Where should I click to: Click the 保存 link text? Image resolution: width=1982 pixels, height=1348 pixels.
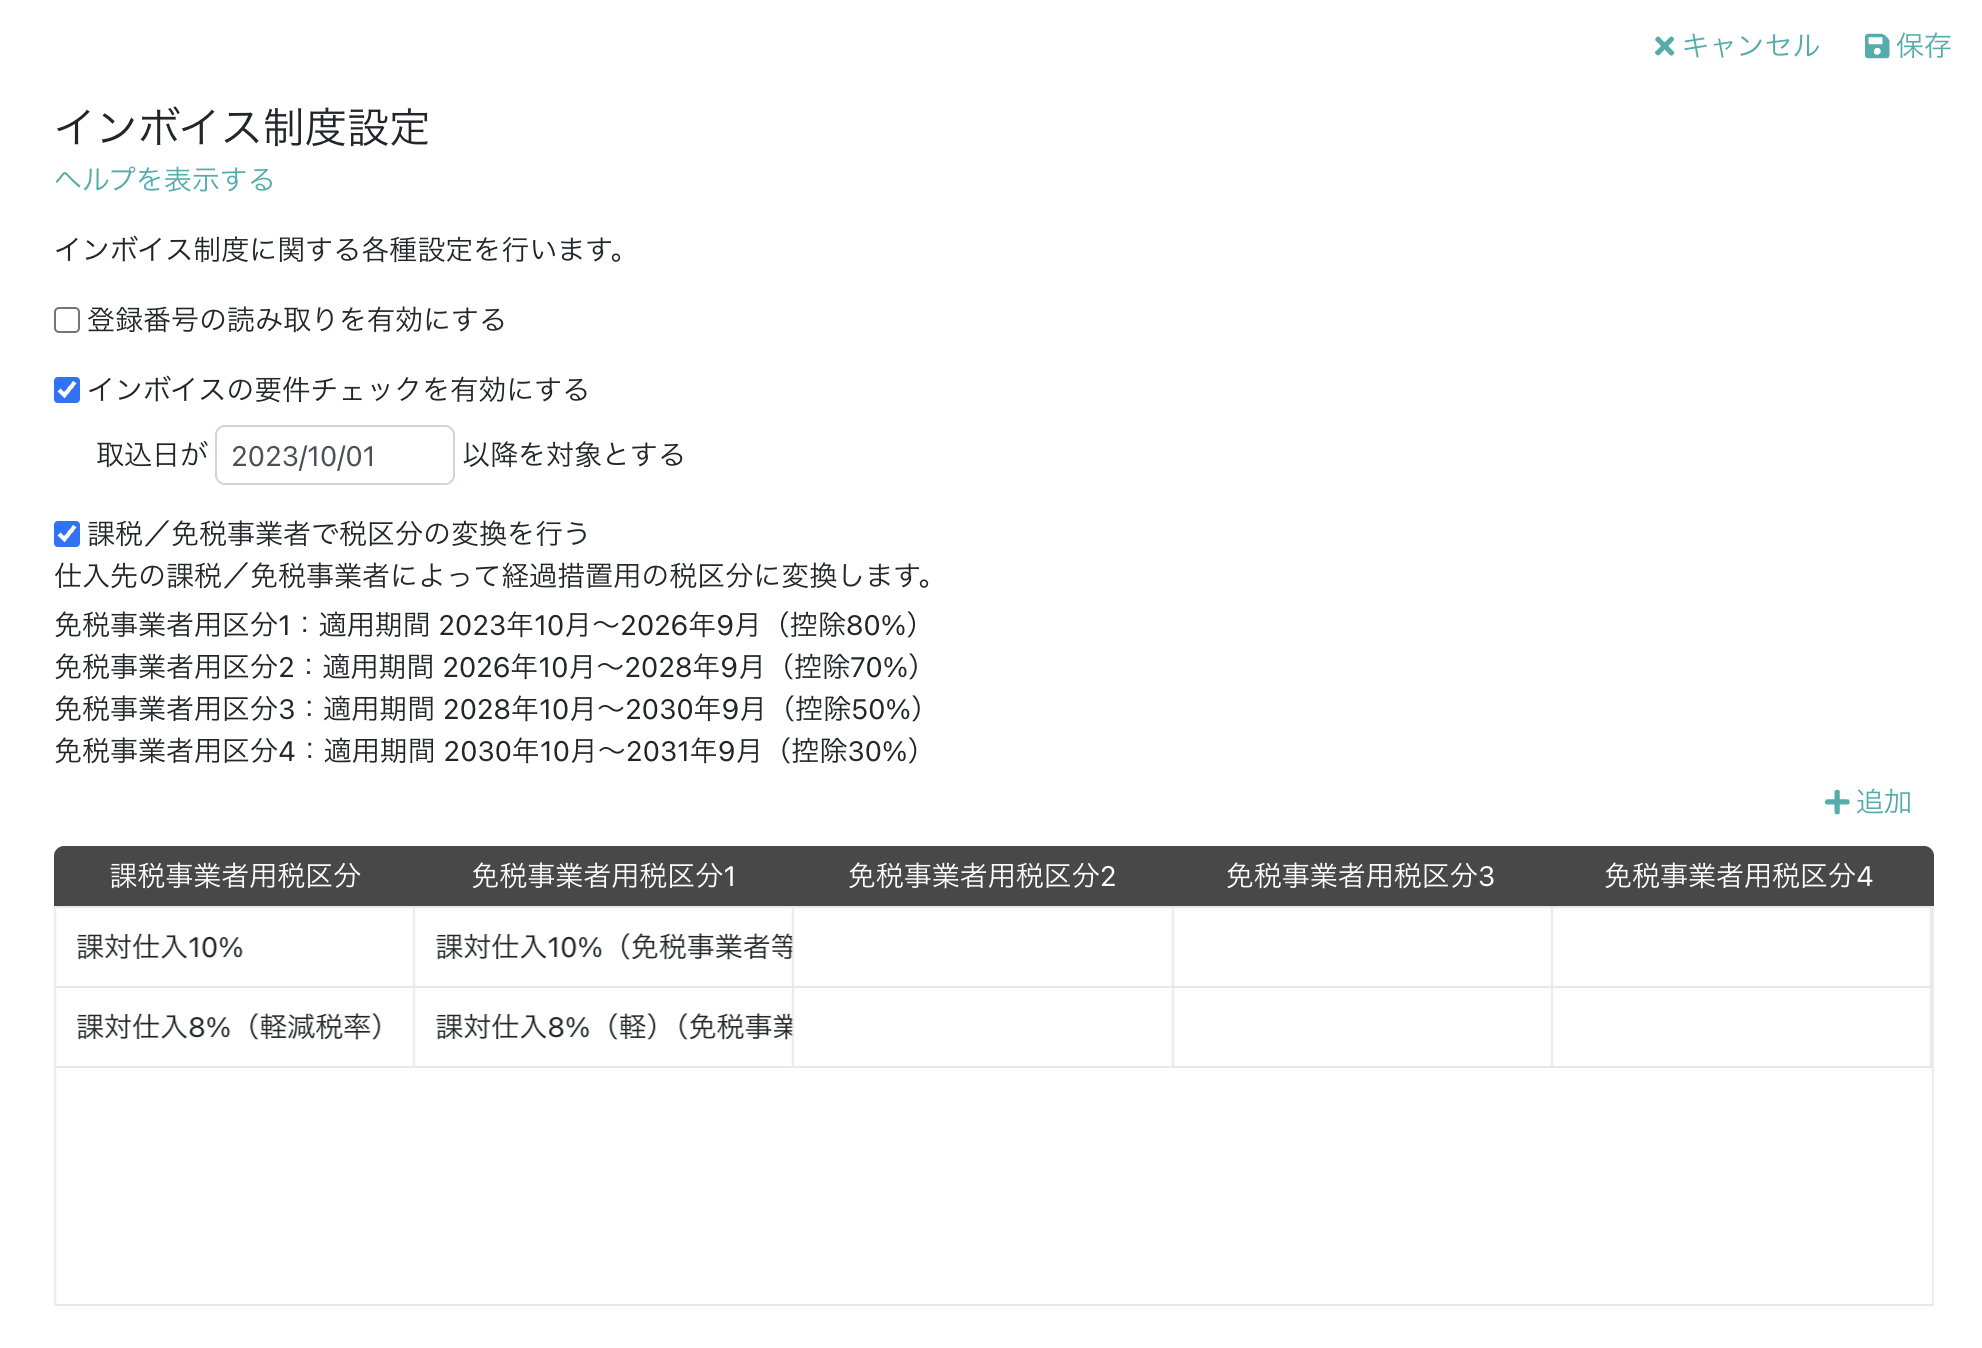1923,46
